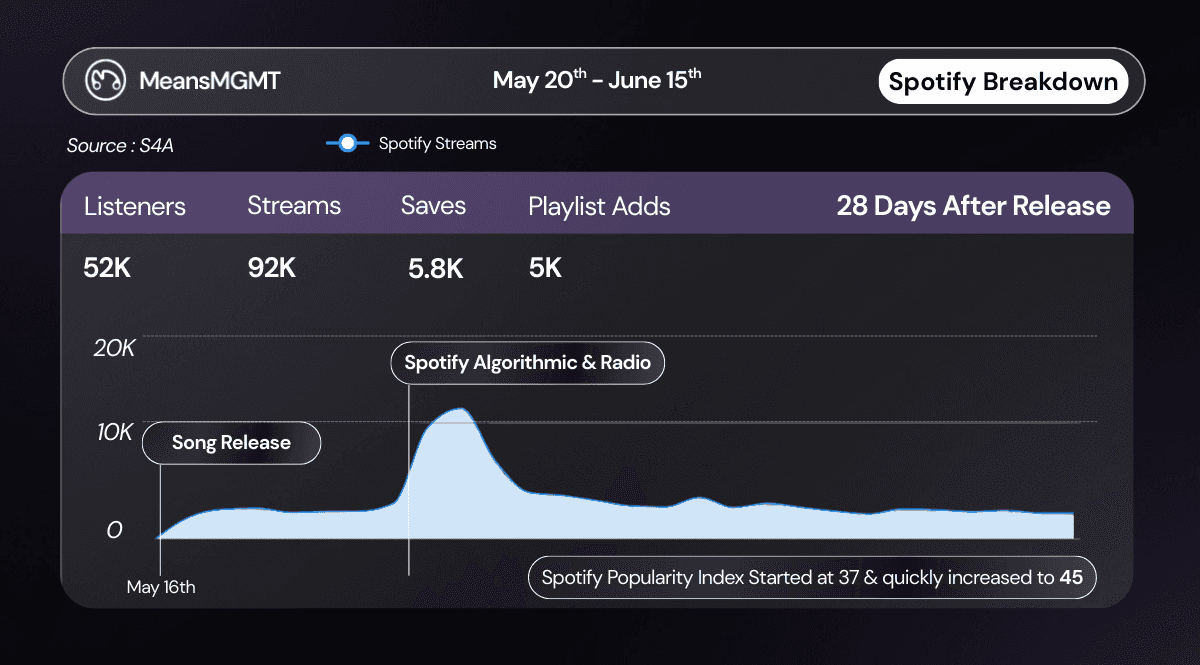Click the 5K playlist adds value

tap(545, 268)
